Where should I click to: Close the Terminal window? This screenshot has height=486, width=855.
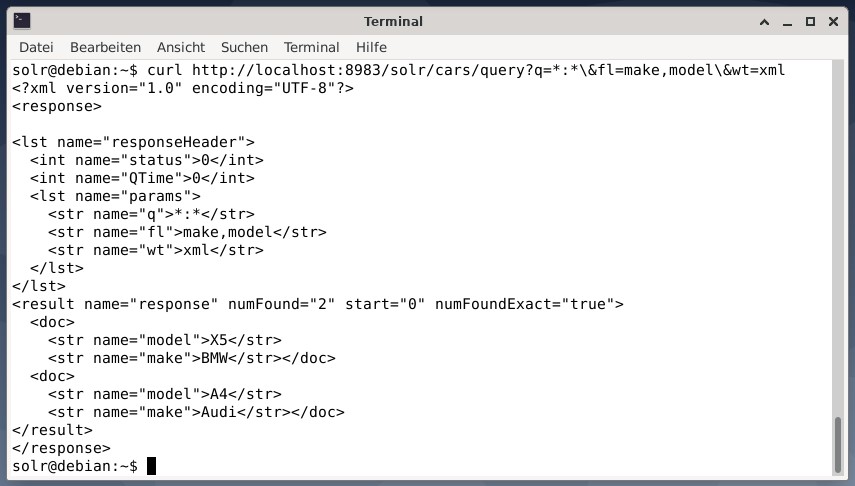coord(833,21)
